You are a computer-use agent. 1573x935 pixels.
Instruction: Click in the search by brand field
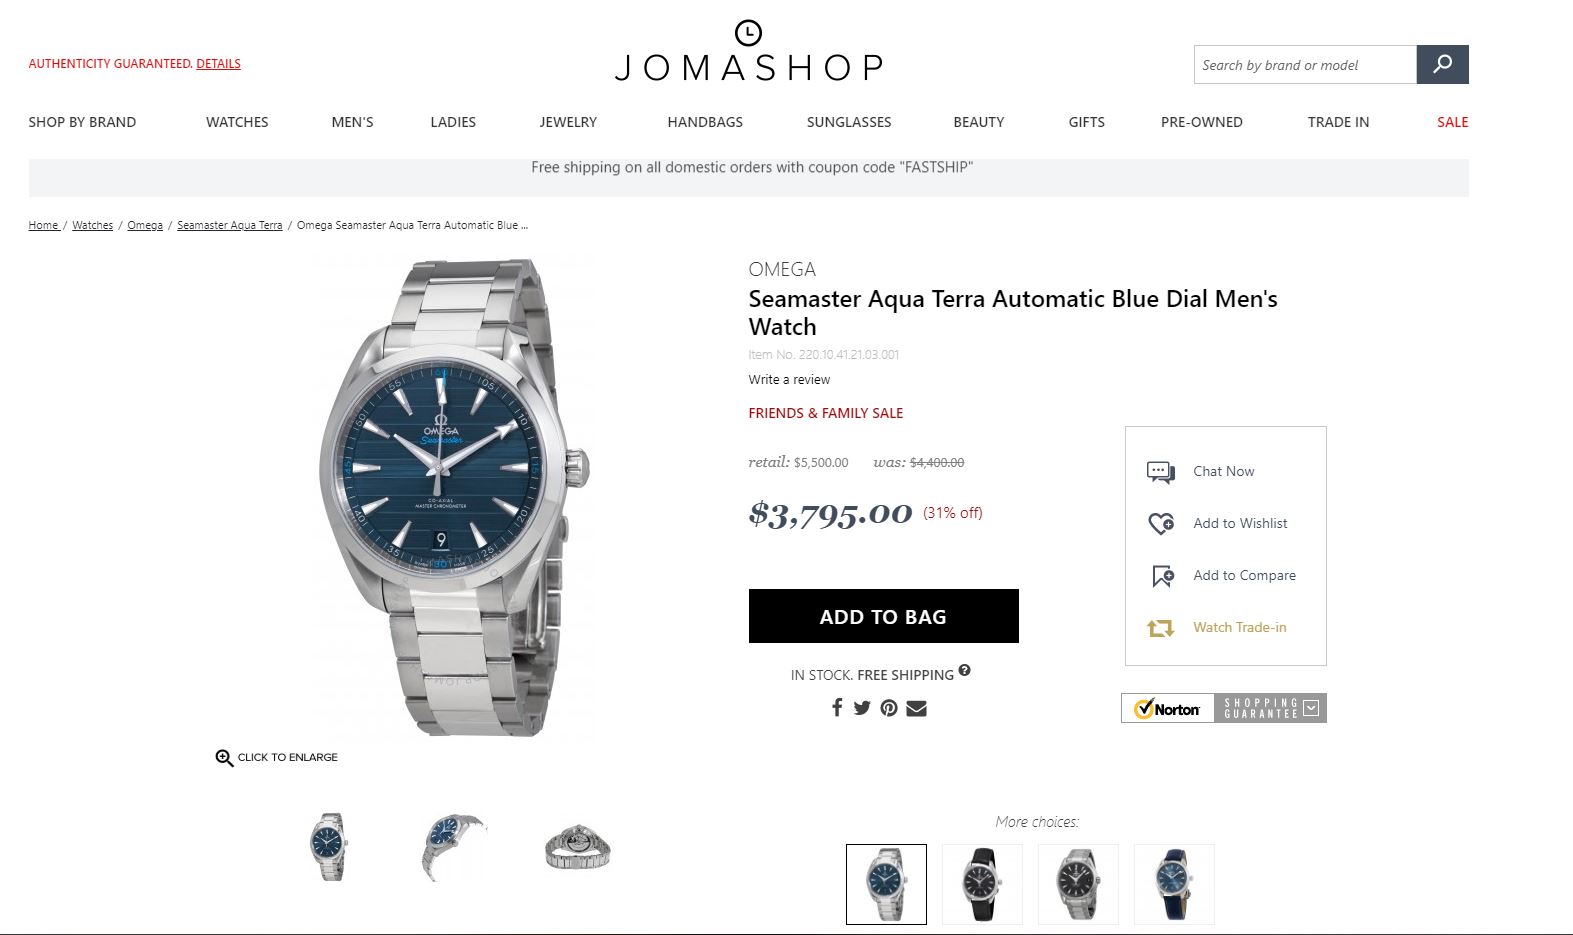pyautogui.click(x=1305, y=65)
